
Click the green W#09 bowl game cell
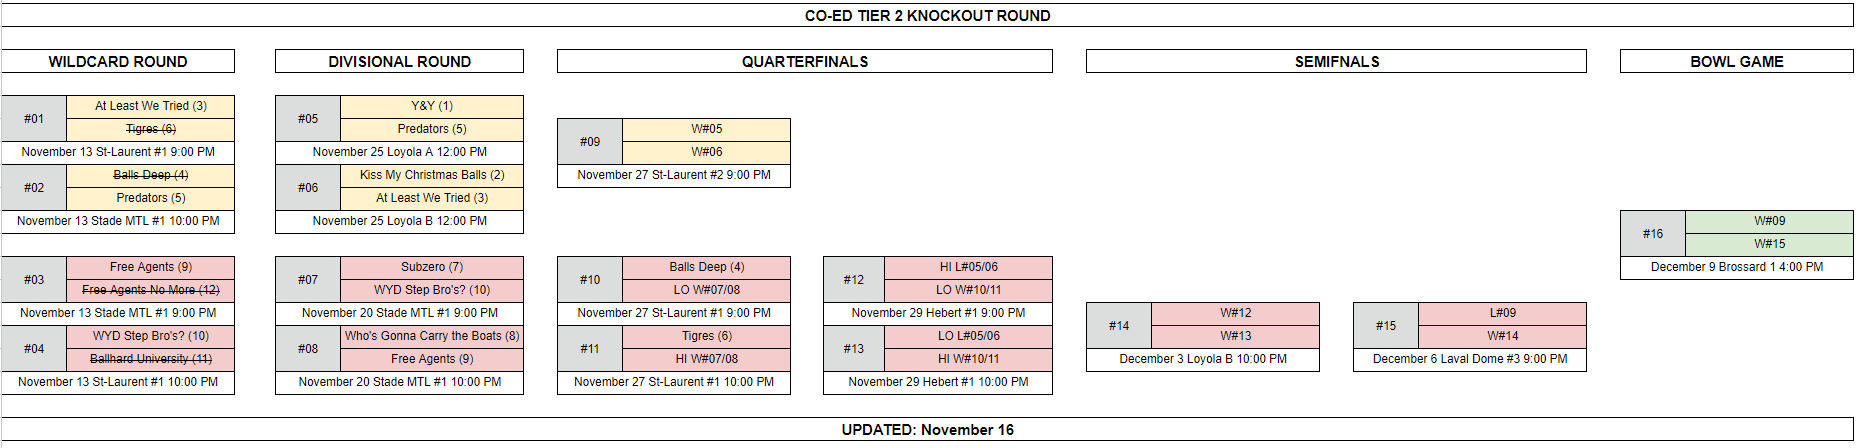1769,221
